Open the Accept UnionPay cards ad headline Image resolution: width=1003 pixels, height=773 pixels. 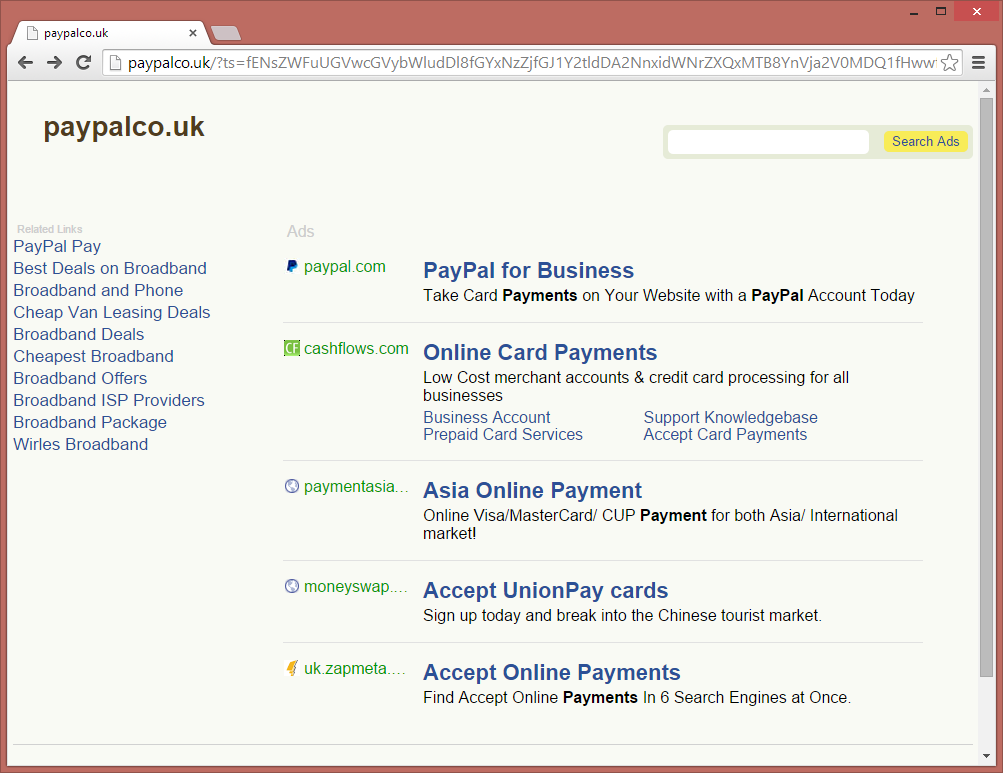(x=546, y=591)
